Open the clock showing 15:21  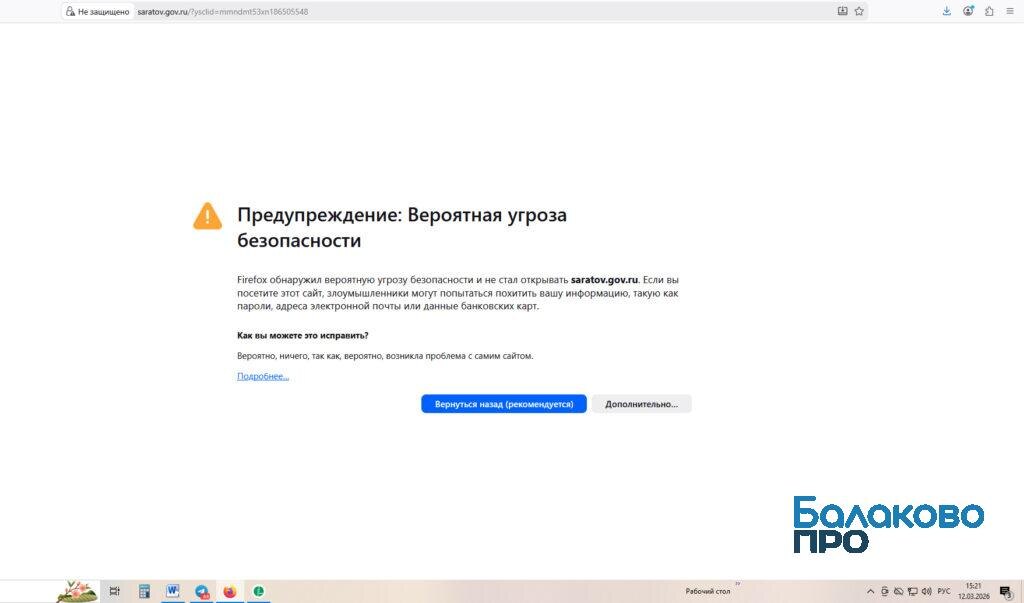(x=974, y=591)
